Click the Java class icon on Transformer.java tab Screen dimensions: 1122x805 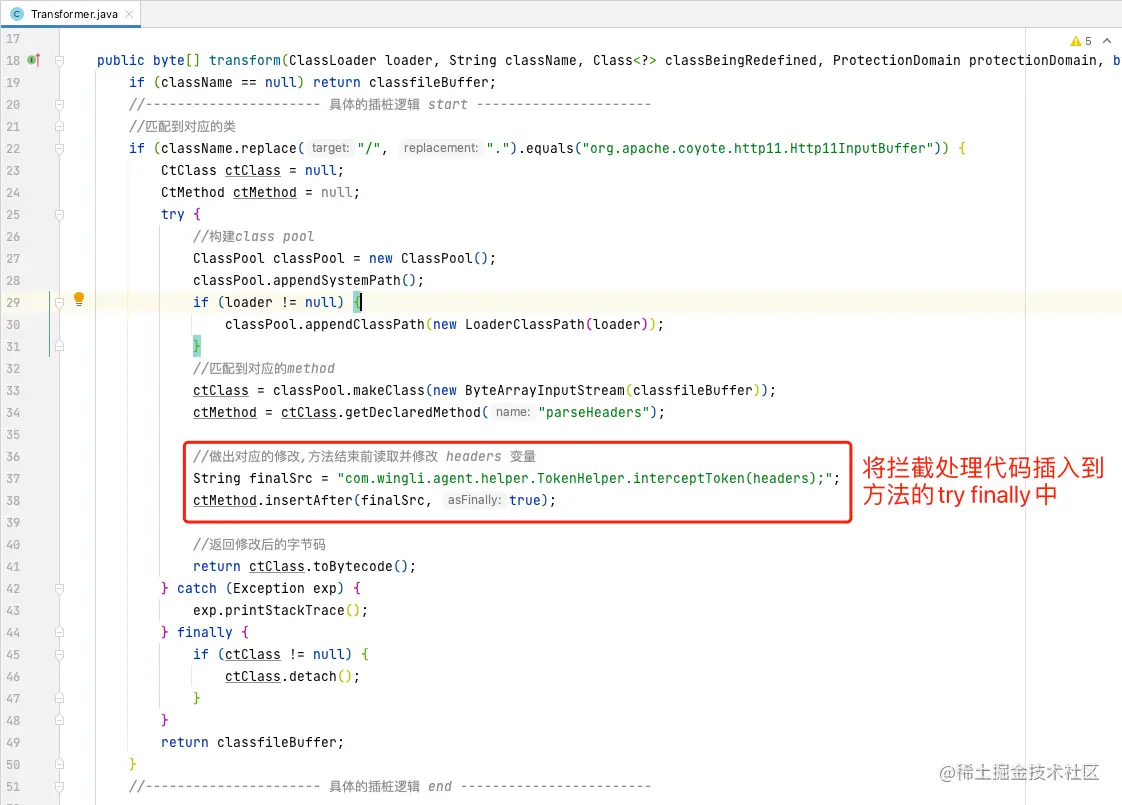click(17, 14)
